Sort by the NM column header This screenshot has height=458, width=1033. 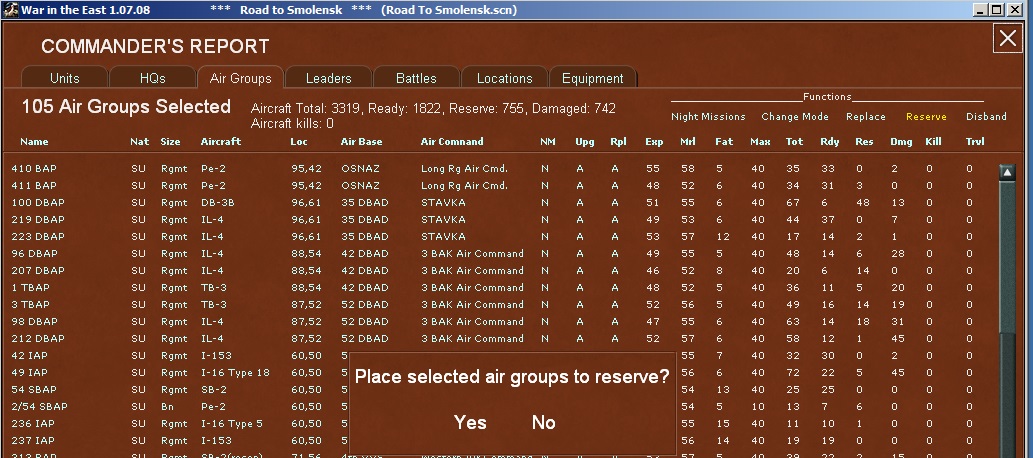point(547,142)
